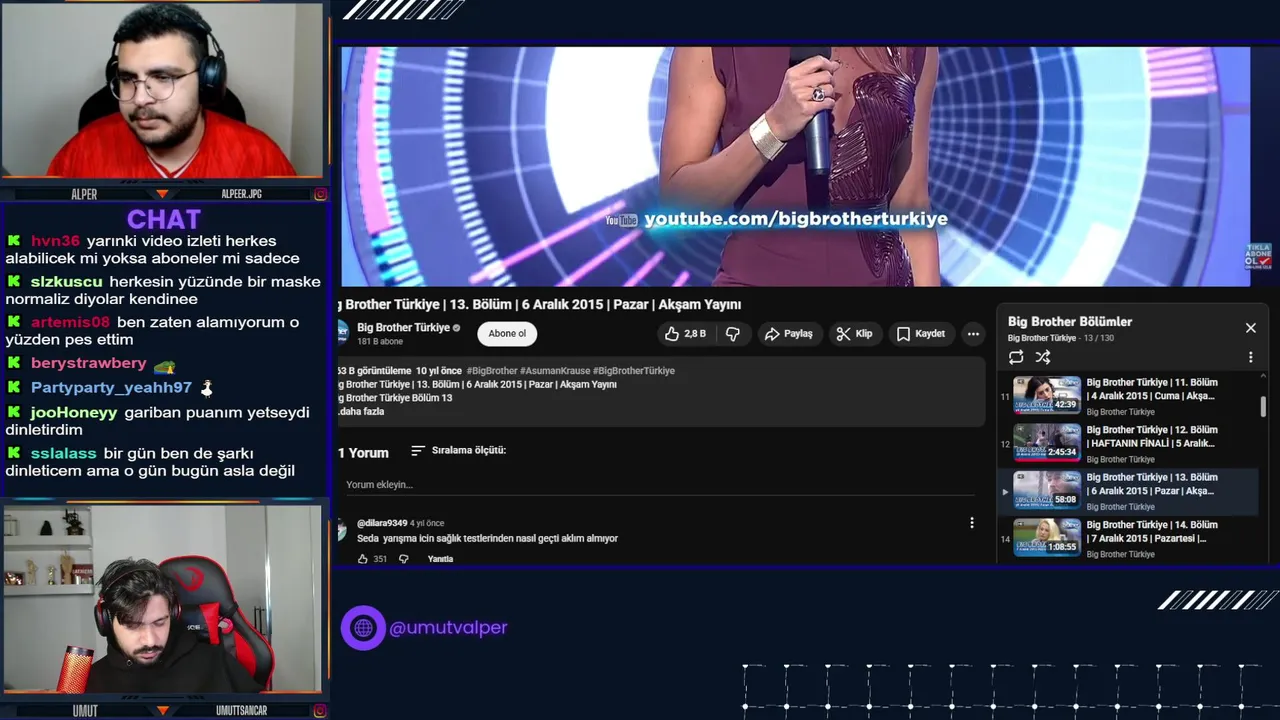Image resolution: width=1280 pixels, height=720 pixels.
Task: Create a clip with Klip button
Action: (x=855, y=334)
